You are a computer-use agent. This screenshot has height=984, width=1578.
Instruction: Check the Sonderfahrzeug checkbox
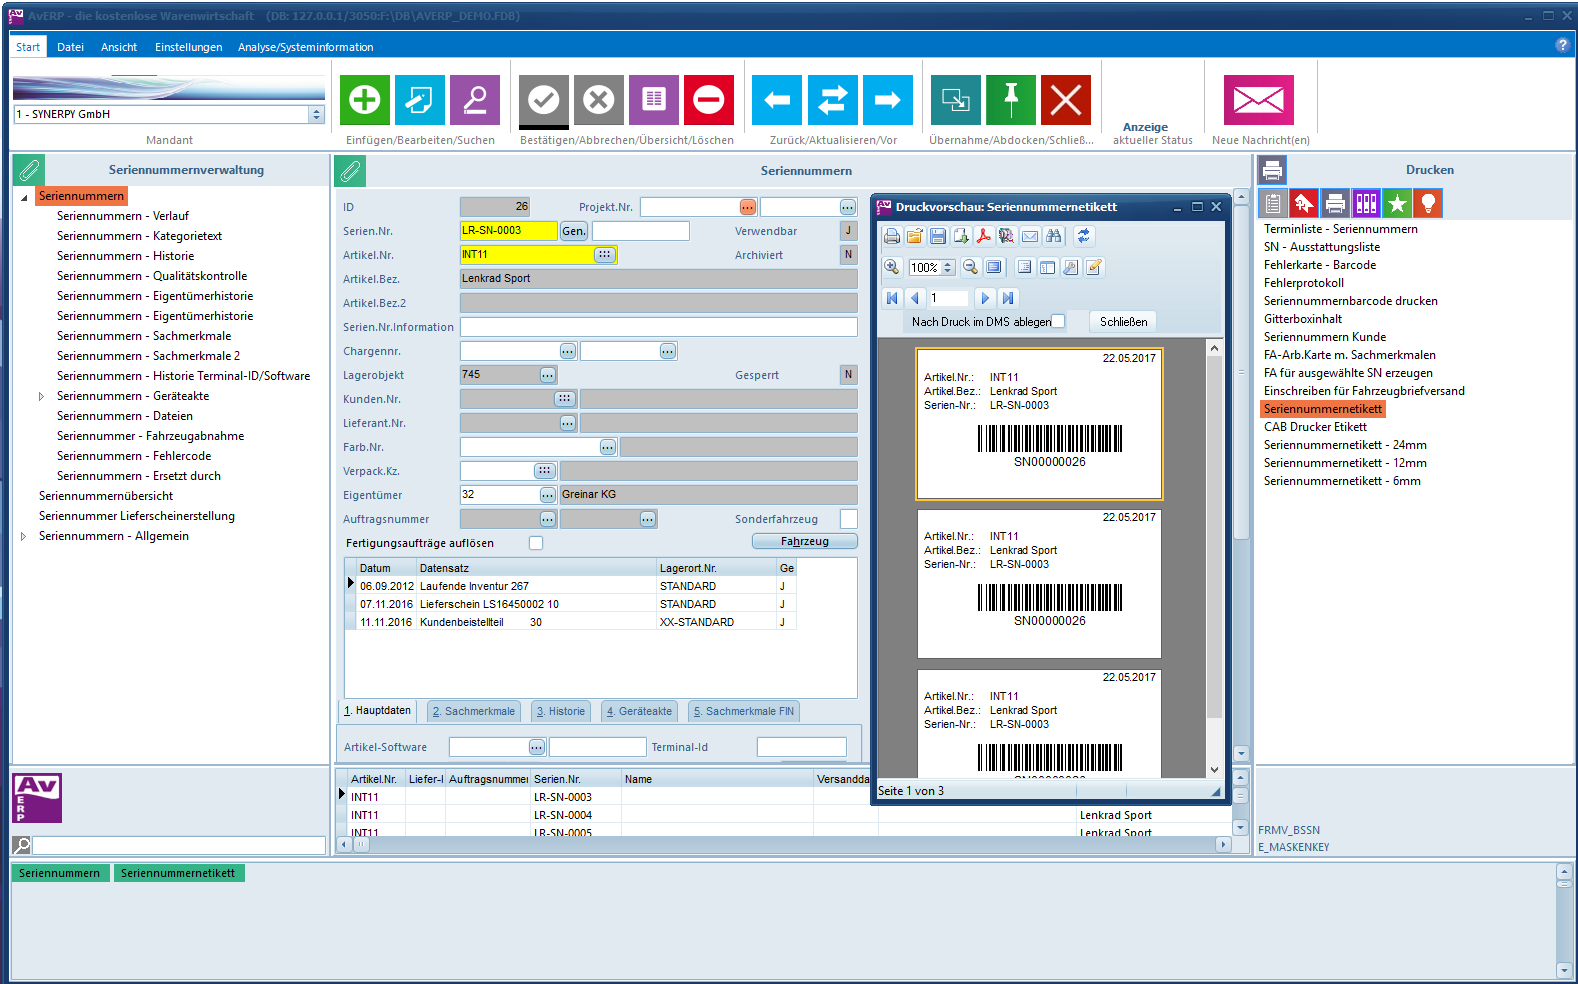848,519
